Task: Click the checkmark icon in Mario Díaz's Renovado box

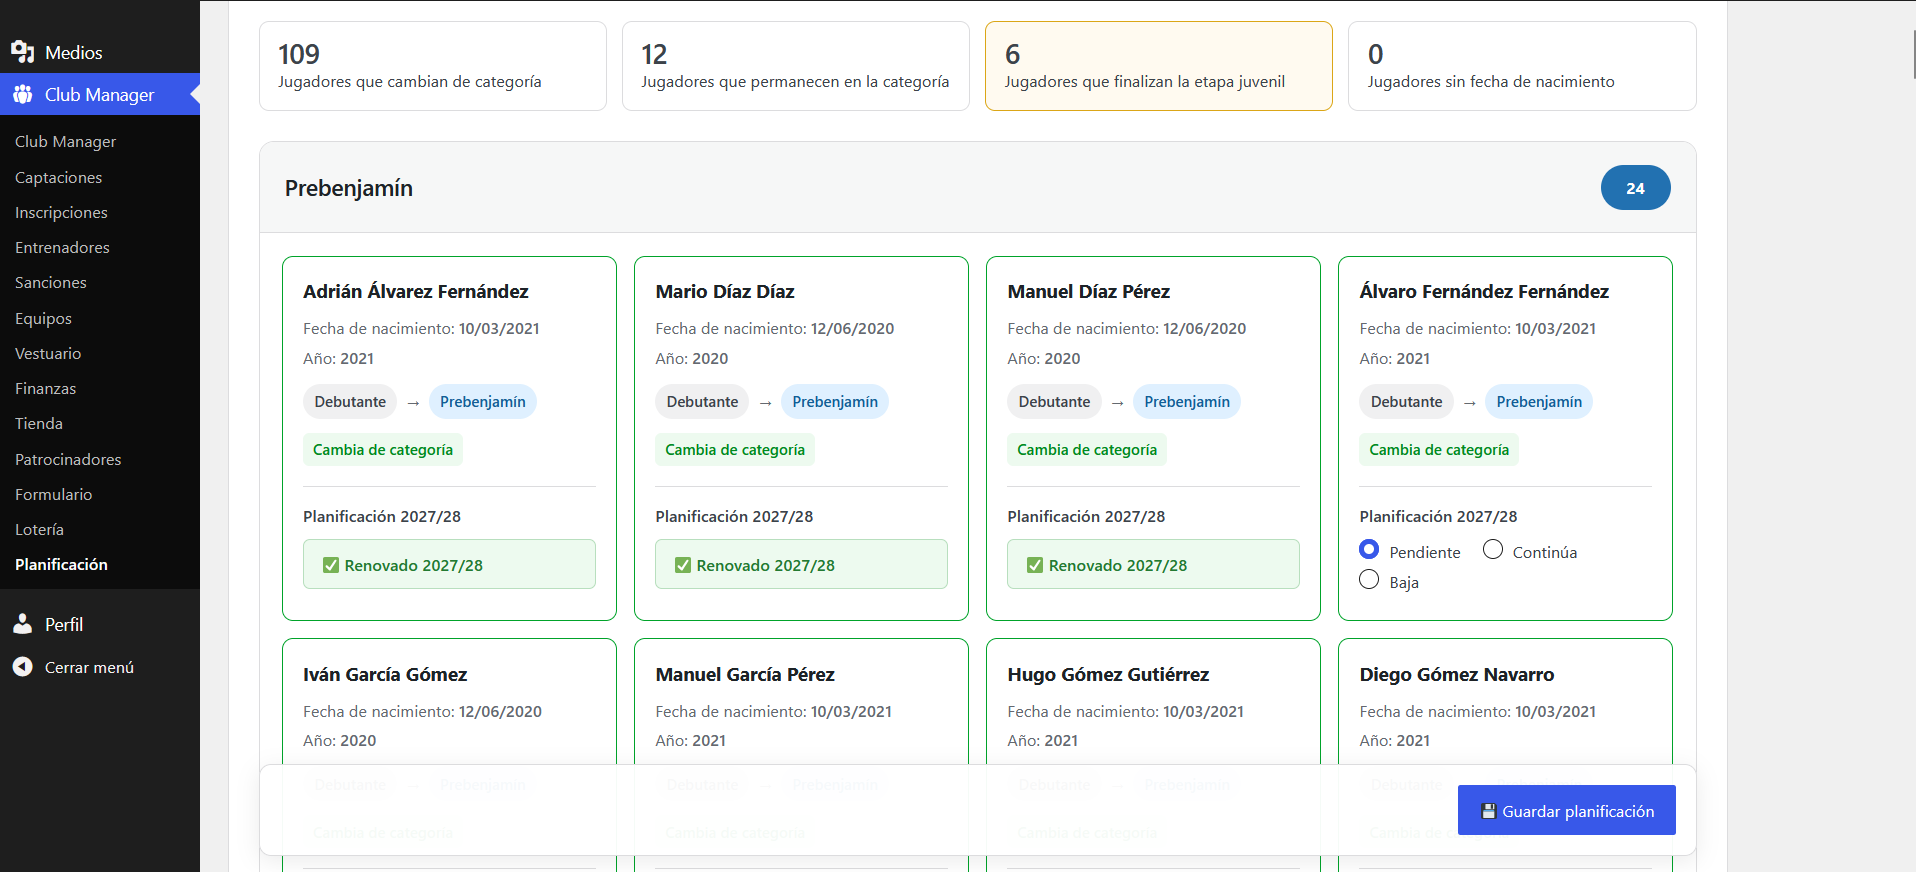Action: [683, 565]
